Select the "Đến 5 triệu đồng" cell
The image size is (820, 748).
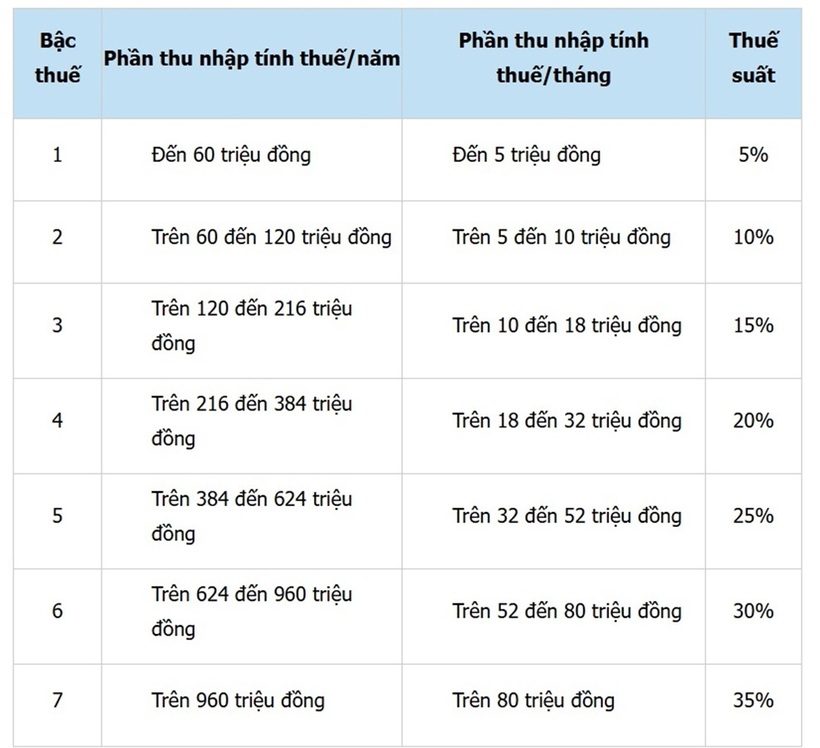pos(526,155)
